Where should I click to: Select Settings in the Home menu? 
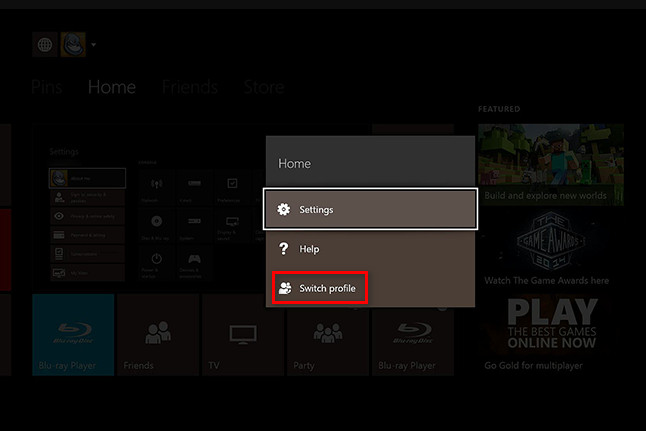tap(370, 209)
